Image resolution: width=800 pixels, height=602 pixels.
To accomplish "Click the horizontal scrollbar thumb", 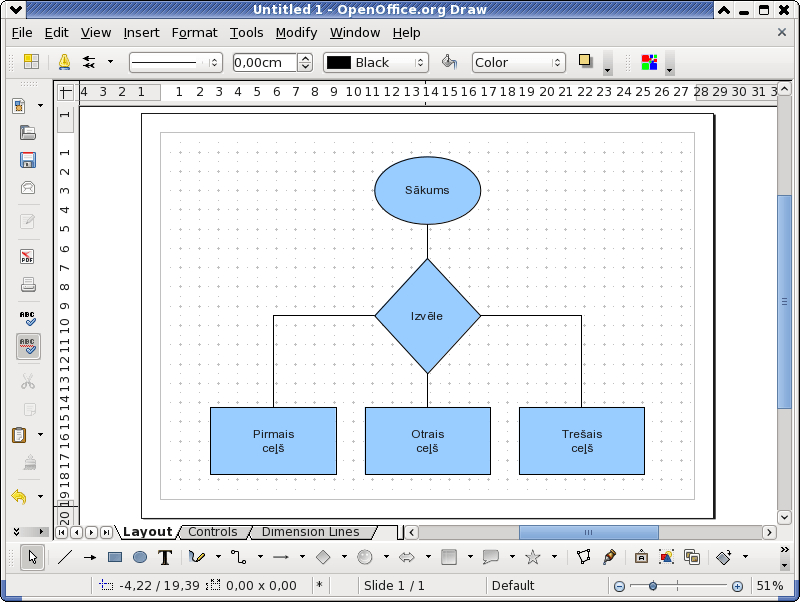I will [x=589, y=533].
